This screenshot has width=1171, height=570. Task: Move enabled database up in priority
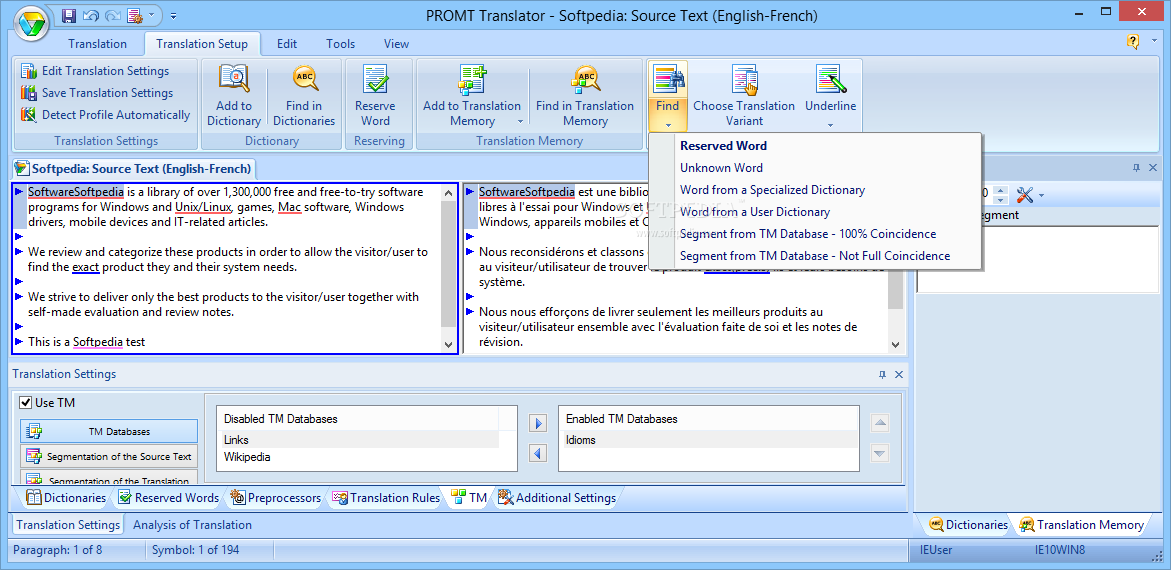tap(880, 424)
